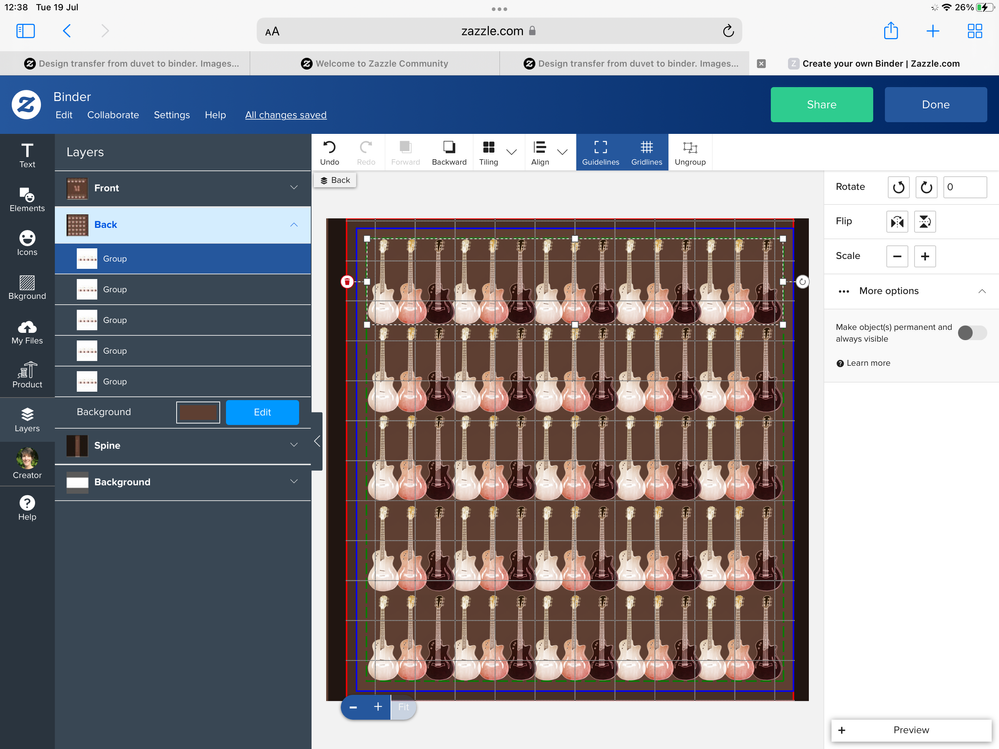Flip object vertically
Image resolution: width=999 pixels, height=749 pixels.
click(x=924, y=222)
